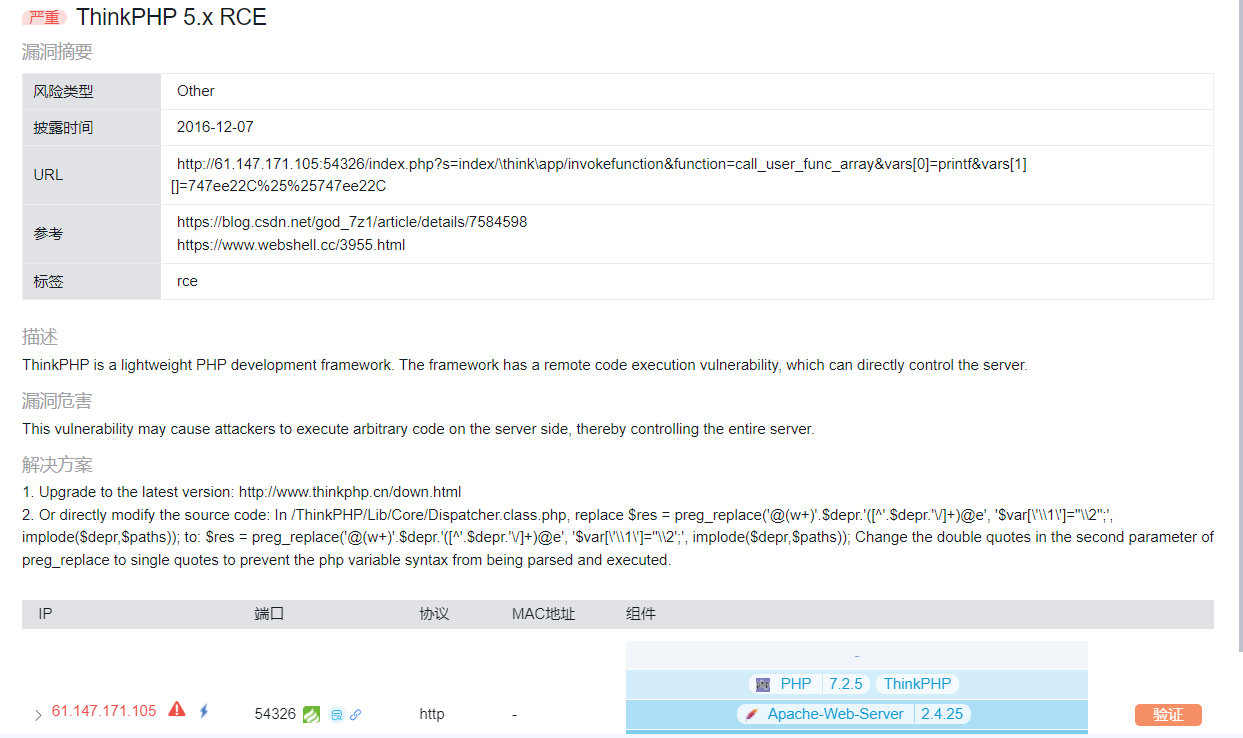Click the blue lightning bolt icon
Screen dimensions: 1243x738
point(204,711)
